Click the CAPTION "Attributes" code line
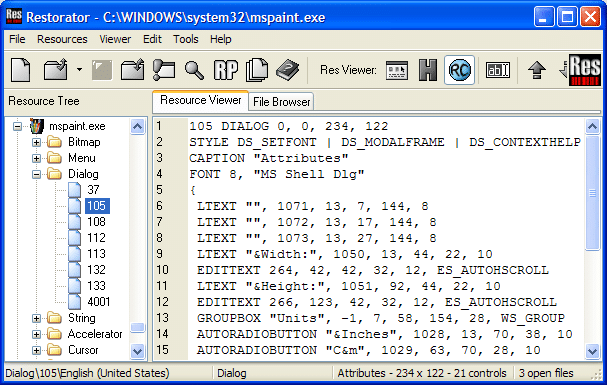The image size is (607, 385). 269,158
